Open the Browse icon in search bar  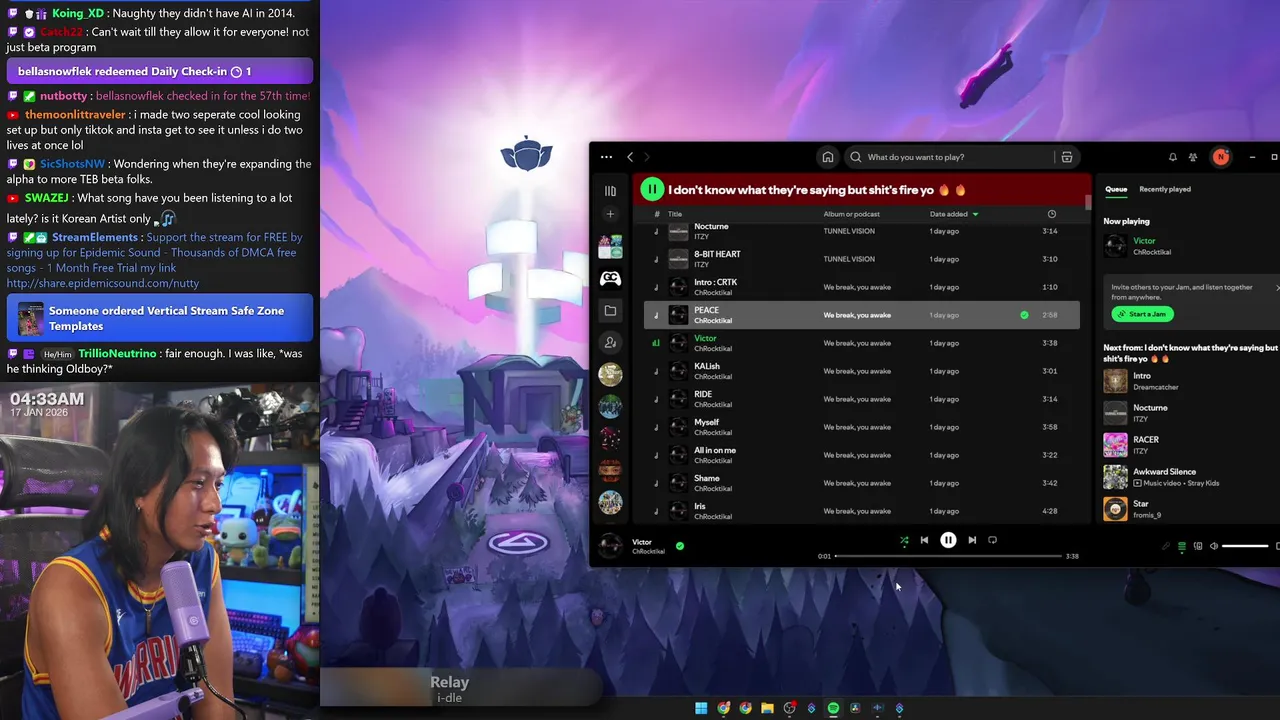click(1067, 157)
